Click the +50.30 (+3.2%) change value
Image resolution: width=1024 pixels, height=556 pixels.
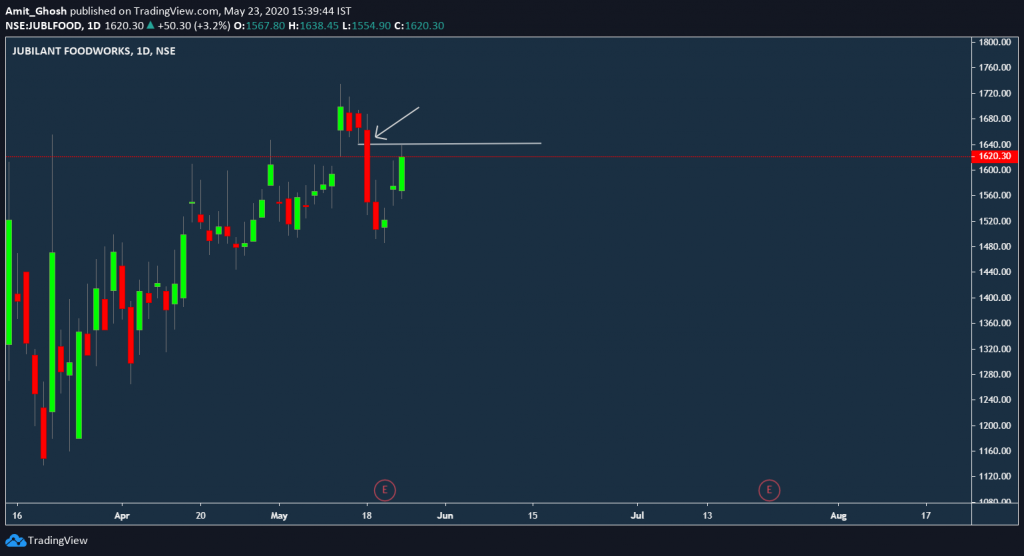194,26
